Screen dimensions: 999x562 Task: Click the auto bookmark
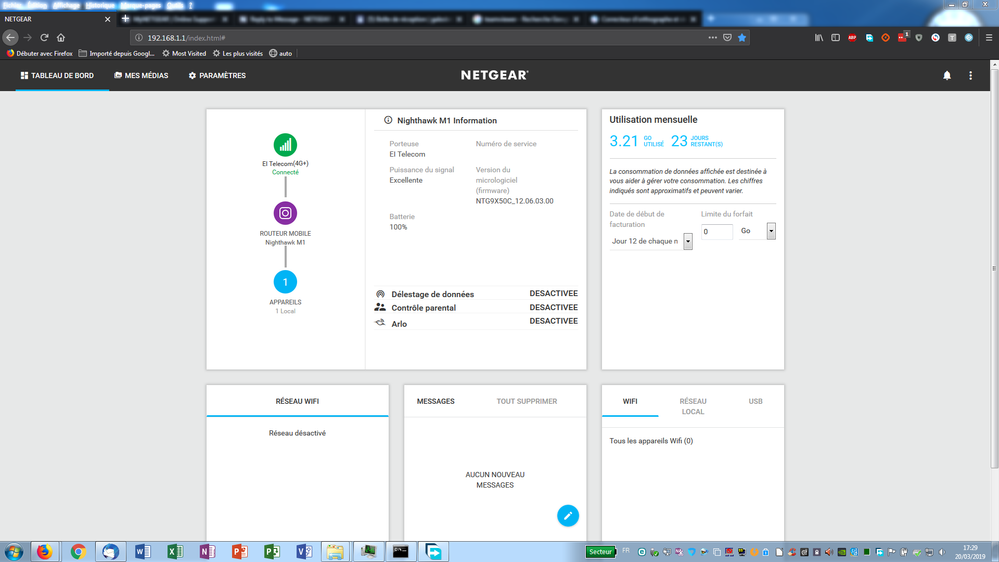click(280, 54)
